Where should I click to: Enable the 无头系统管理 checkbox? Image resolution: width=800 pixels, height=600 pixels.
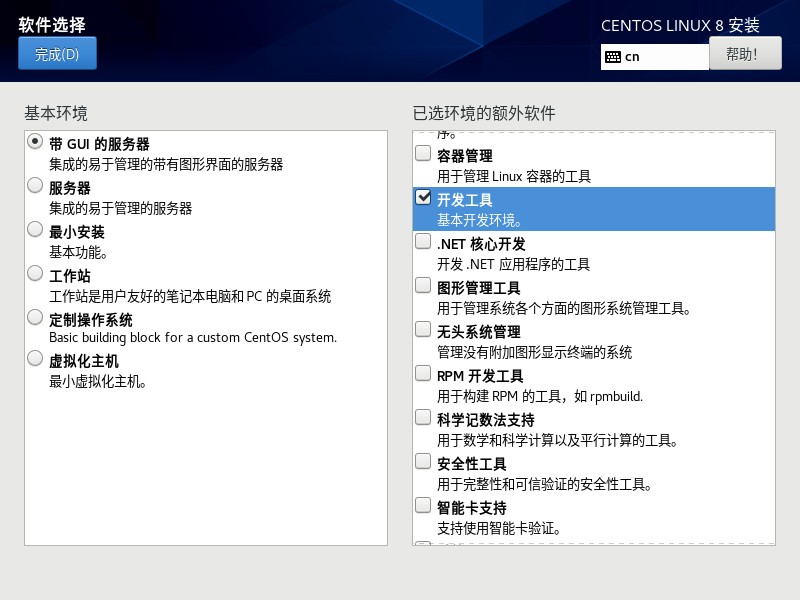pyautogui.click(x=423, y=330)
